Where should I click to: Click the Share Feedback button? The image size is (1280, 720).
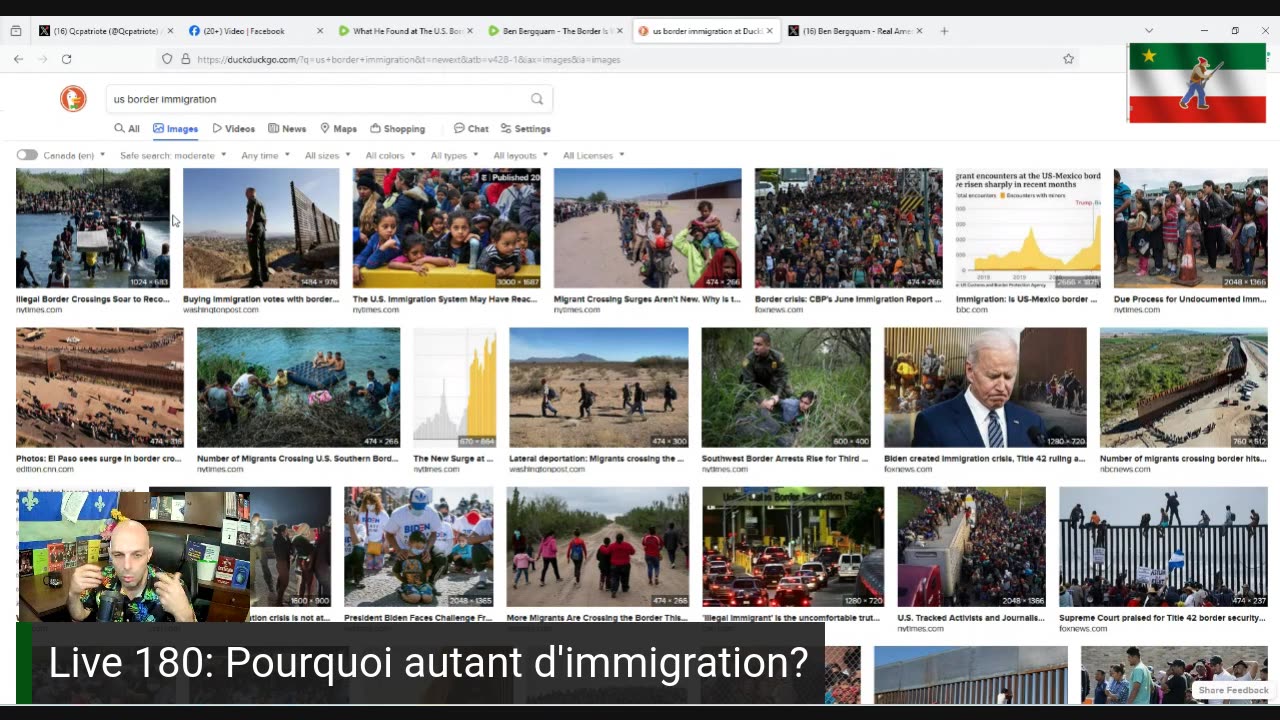click(1233, 690)
